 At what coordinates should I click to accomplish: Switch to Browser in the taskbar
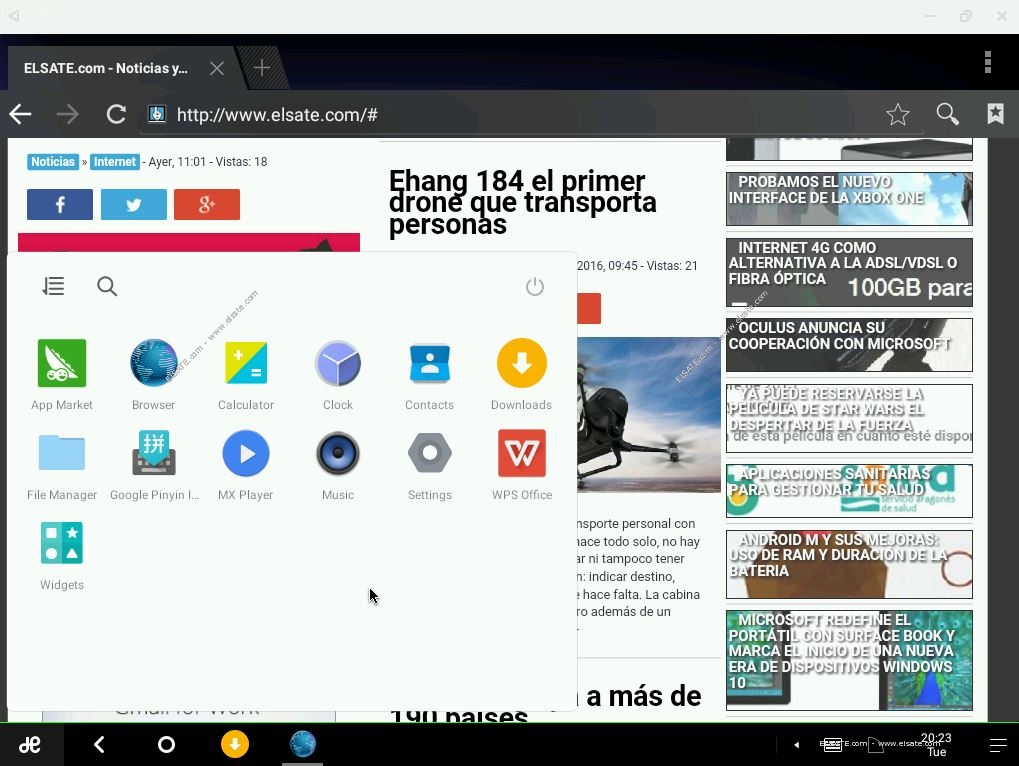[303, 745]
